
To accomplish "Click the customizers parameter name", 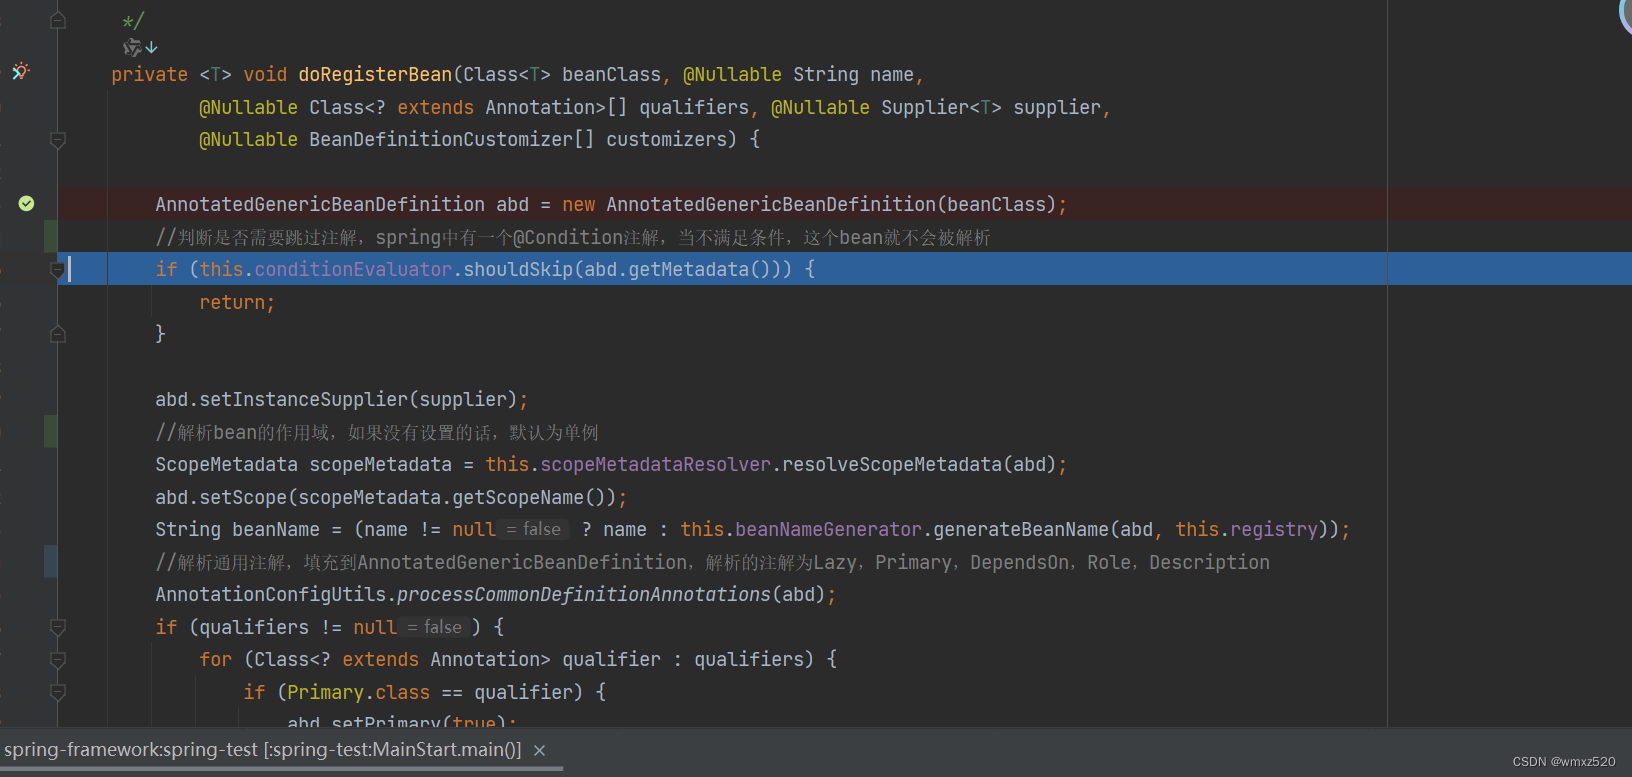I will 666,140.
